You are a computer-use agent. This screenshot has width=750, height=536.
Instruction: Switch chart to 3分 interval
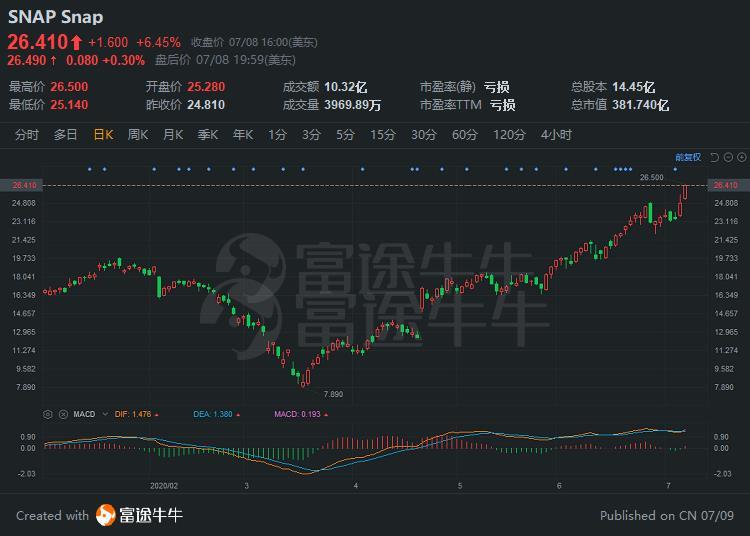311,135
